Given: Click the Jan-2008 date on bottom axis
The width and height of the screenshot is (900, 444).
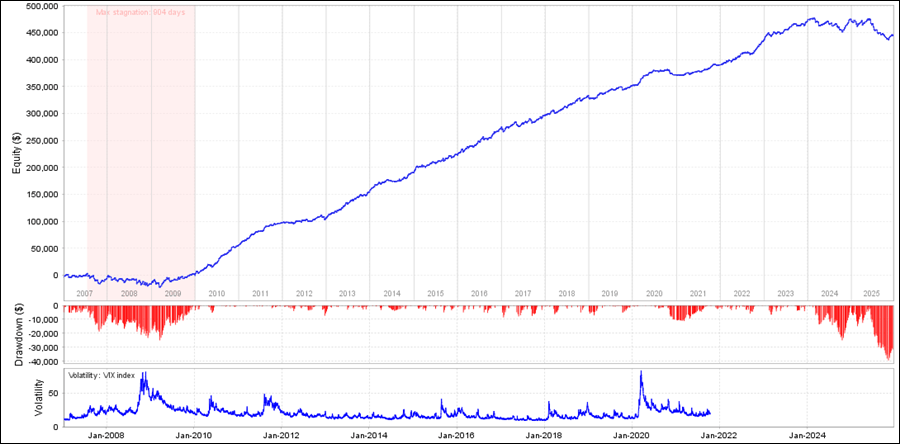Looking at the screenshot, I should click(107, 436).
